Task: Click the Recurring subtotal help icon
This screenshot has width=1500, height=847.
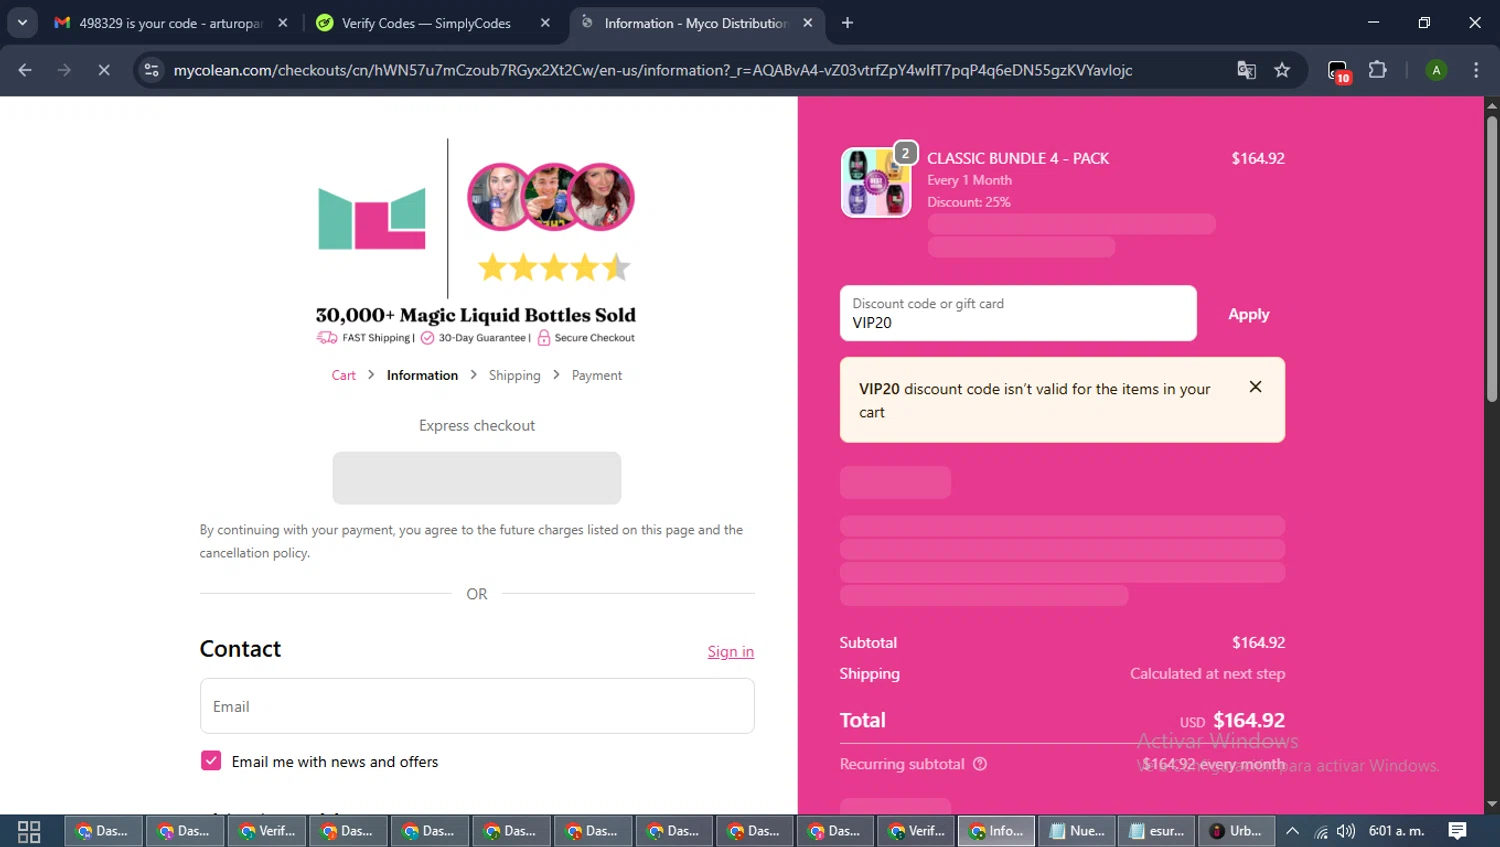Action: (980, 764)
